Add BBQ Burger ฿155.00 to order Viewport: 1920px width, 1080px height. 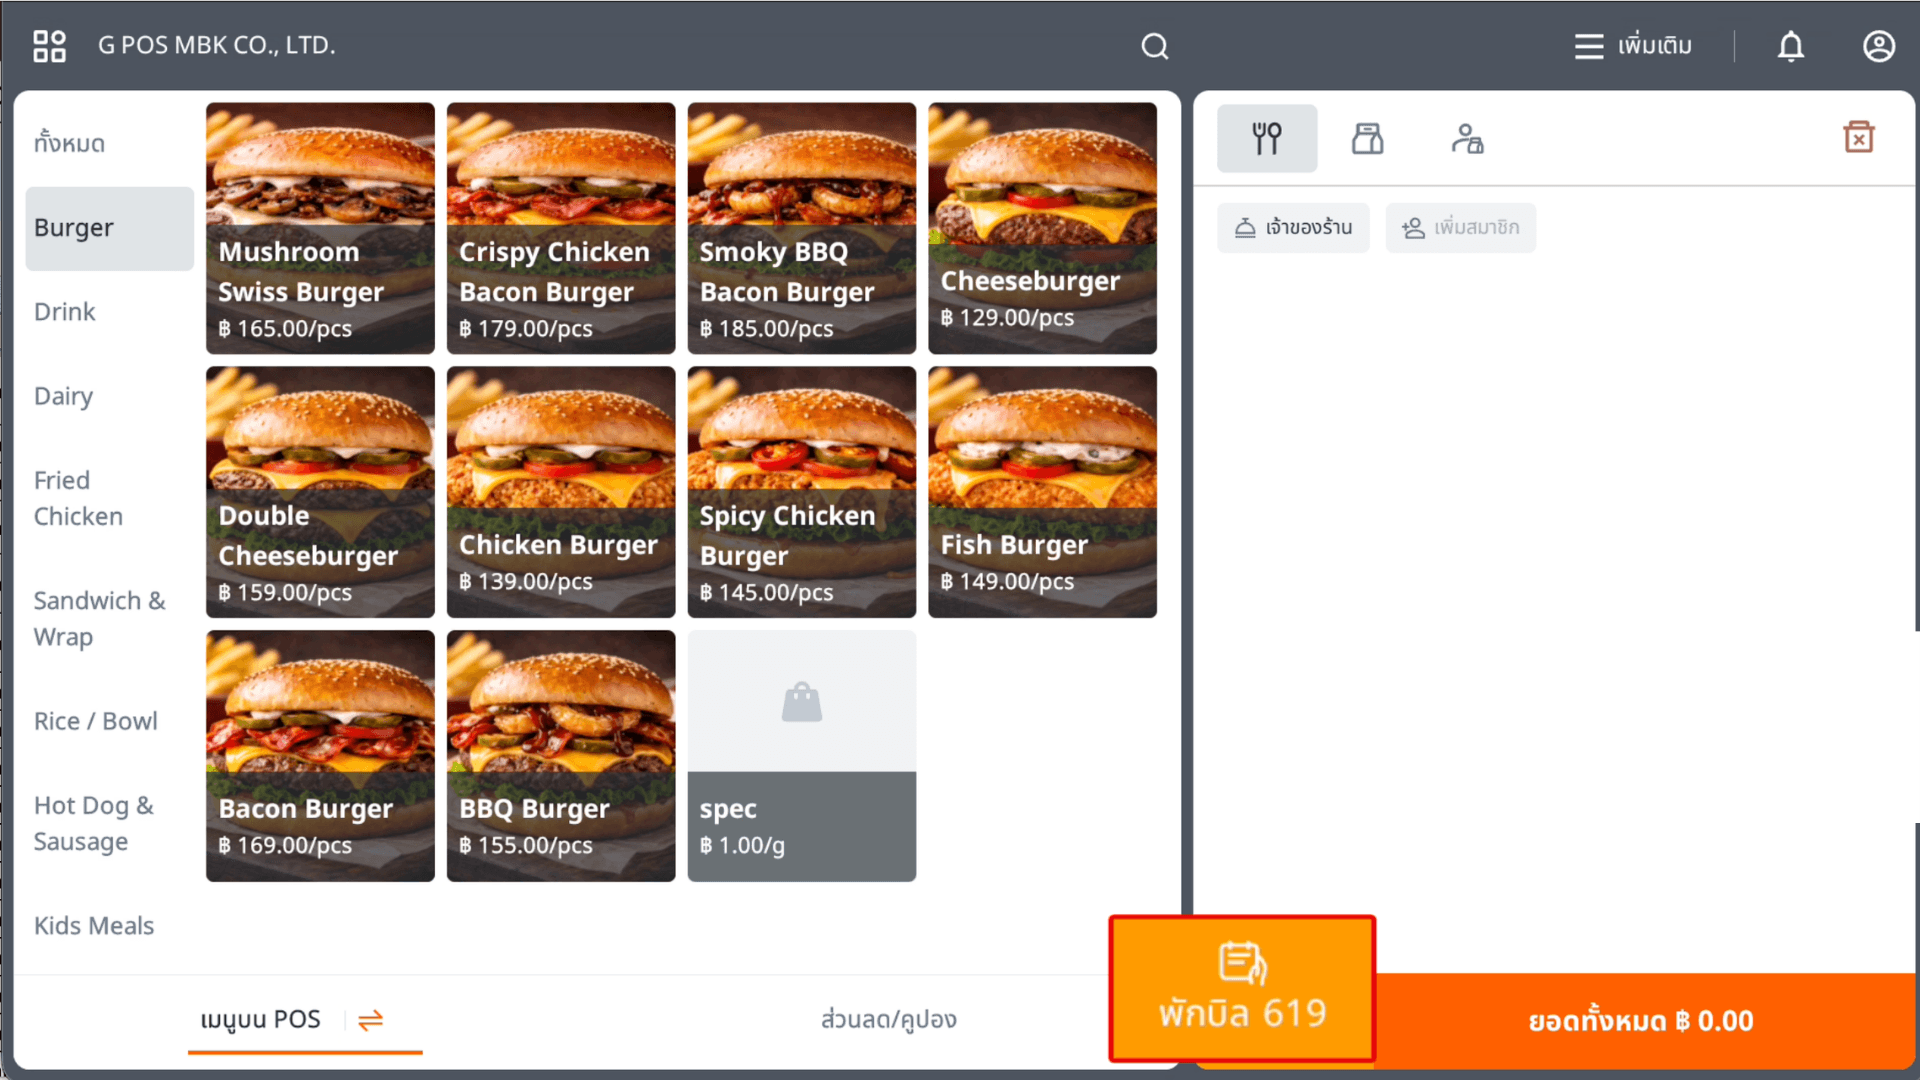[561, 756]
